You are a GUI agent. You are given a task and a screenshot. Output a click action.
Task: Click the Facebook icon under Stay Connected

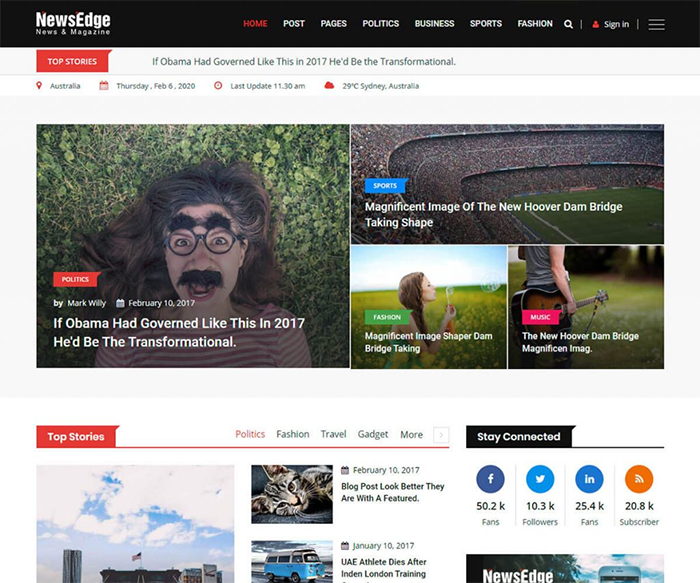490,479
